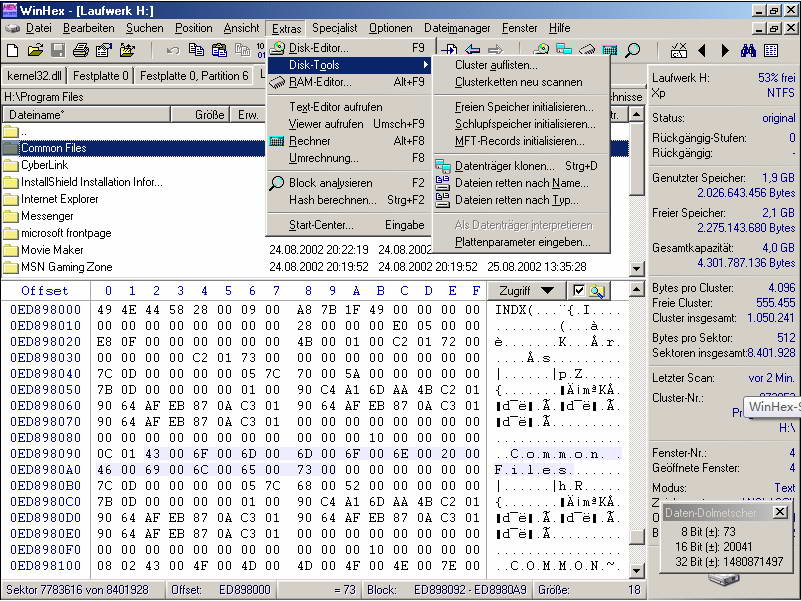801x601 pixels.
Task: Click the Print toolbar icon
Action: (x=81, y=50)
